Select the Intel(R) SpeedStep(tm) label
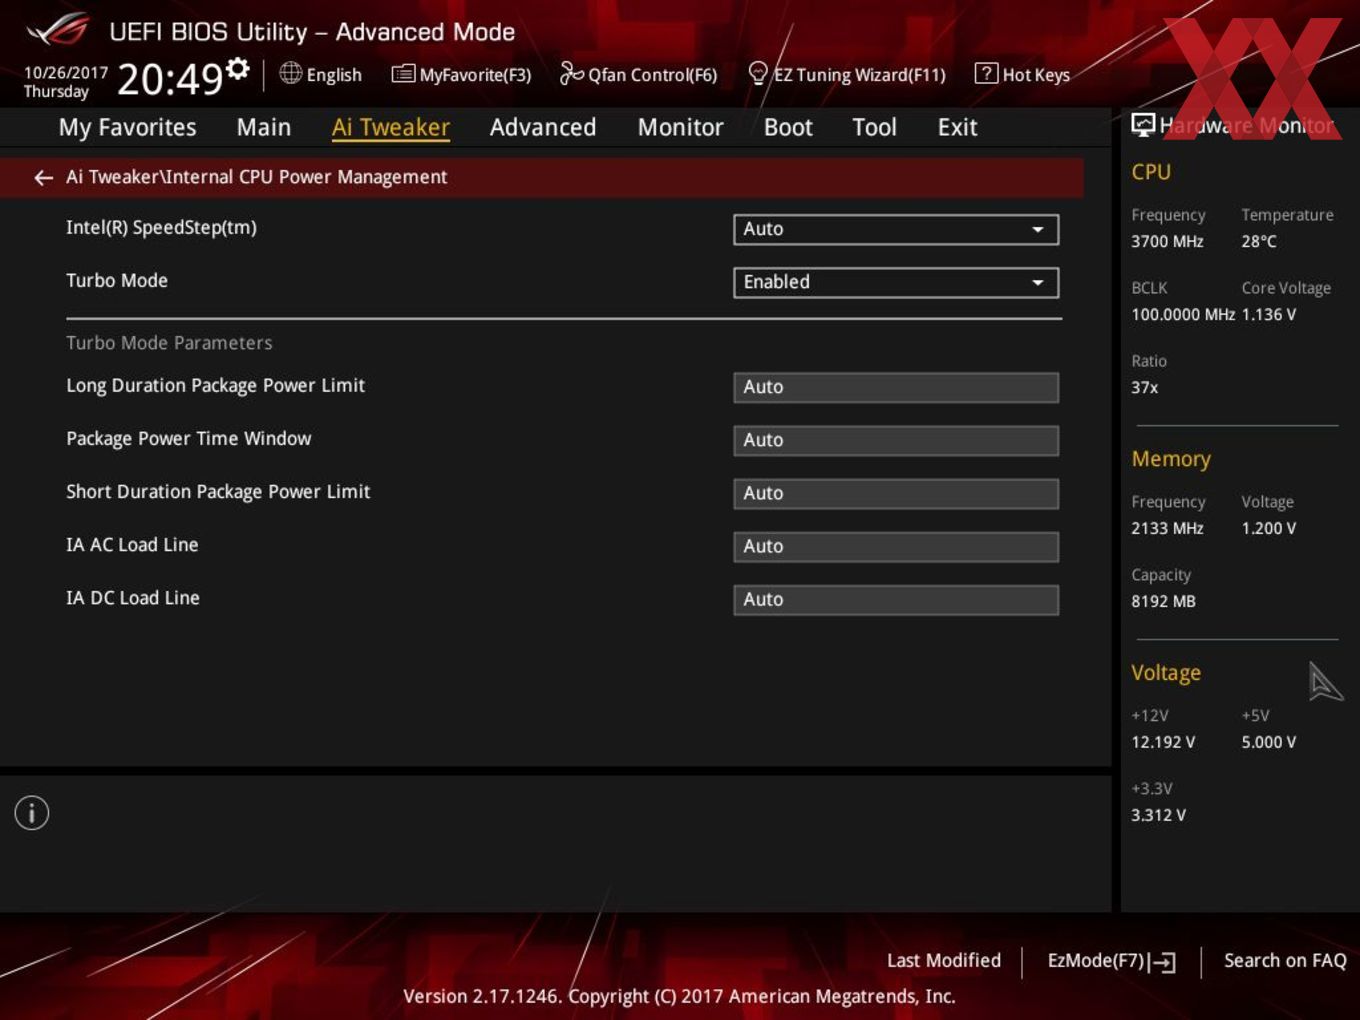The width and height of the screenshot is (1360, 1020). tap(161, 228)
